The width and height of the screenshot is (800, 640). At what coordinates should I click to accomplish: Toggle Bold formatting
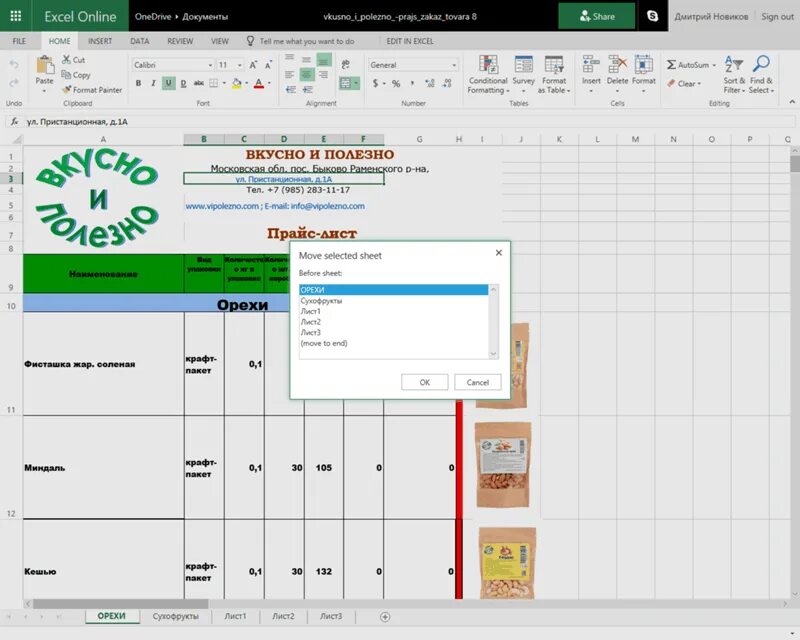(138, 83)
